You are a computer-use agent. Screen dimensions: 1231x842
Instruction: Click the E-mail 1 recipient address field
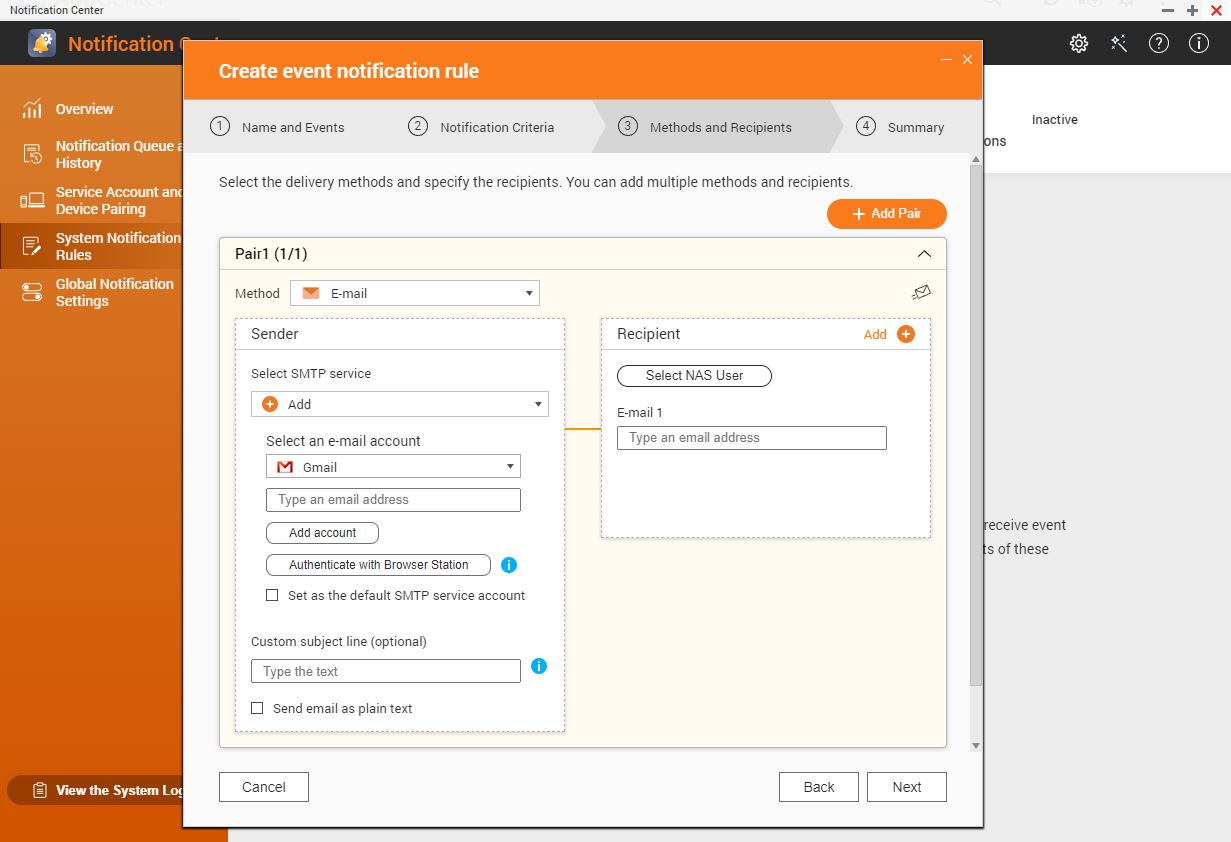(751, 438)
